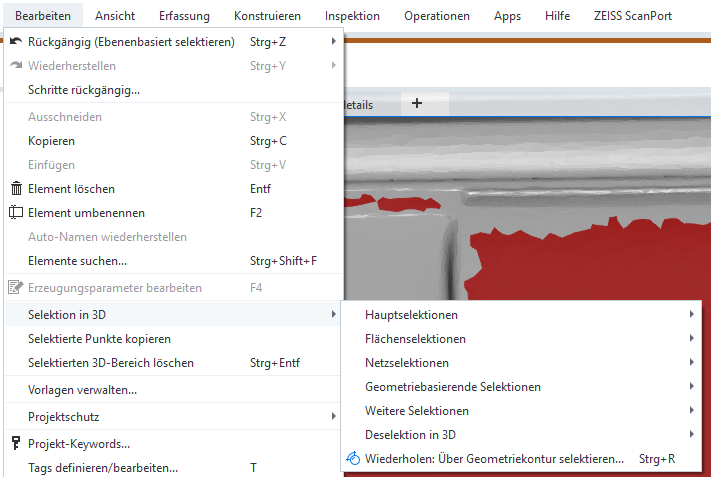
Task: Open the Flächenselektionen submenu
Action: (521, 339)
